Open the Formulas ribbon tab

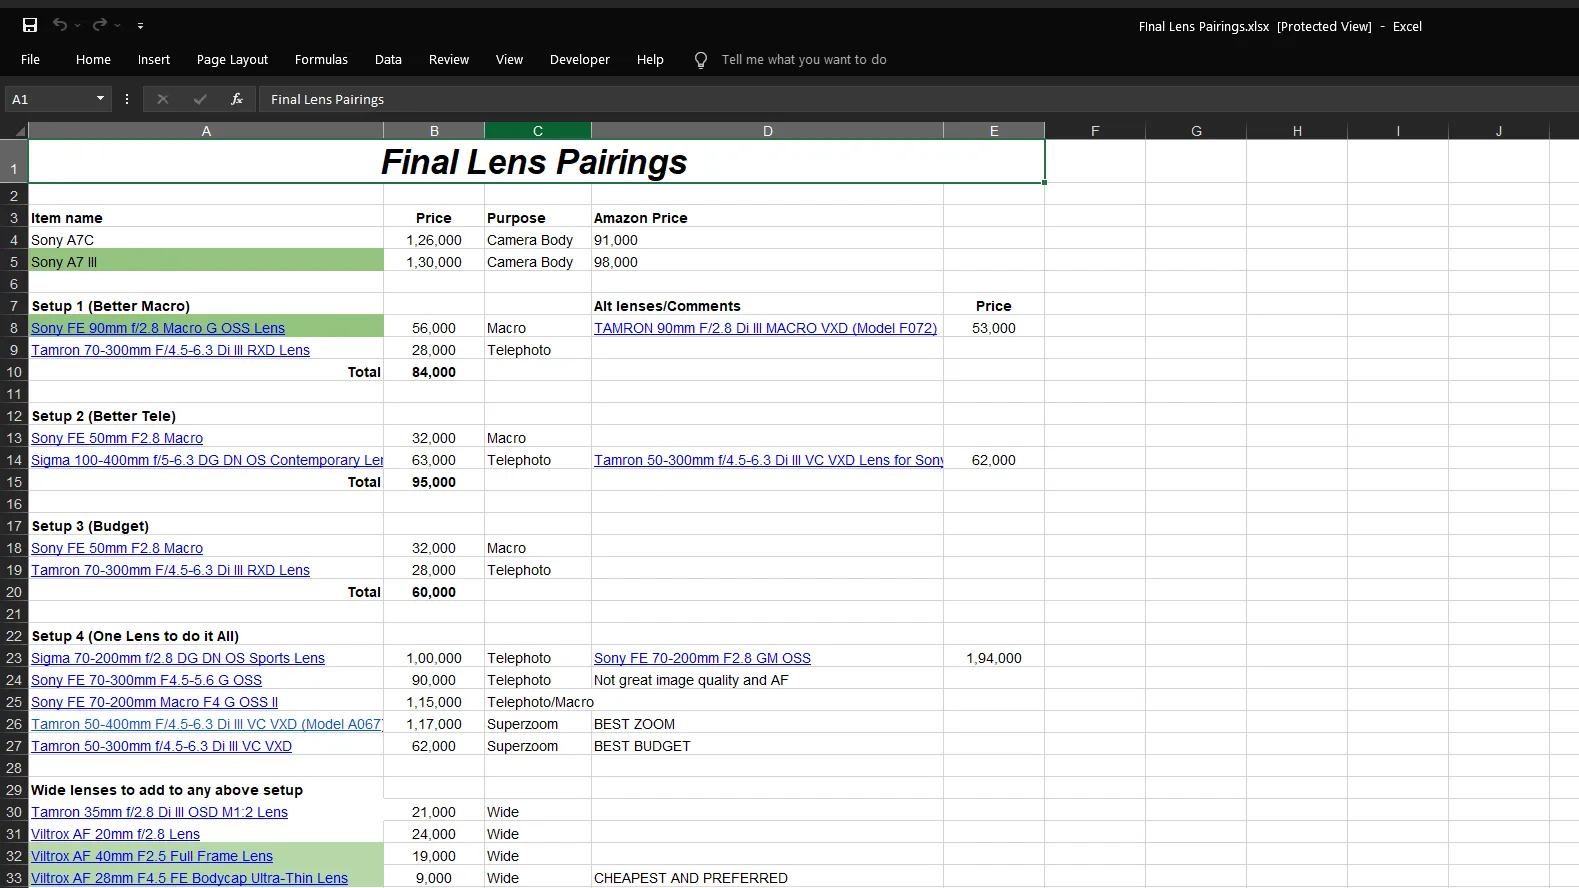click(x=321, y=60)
